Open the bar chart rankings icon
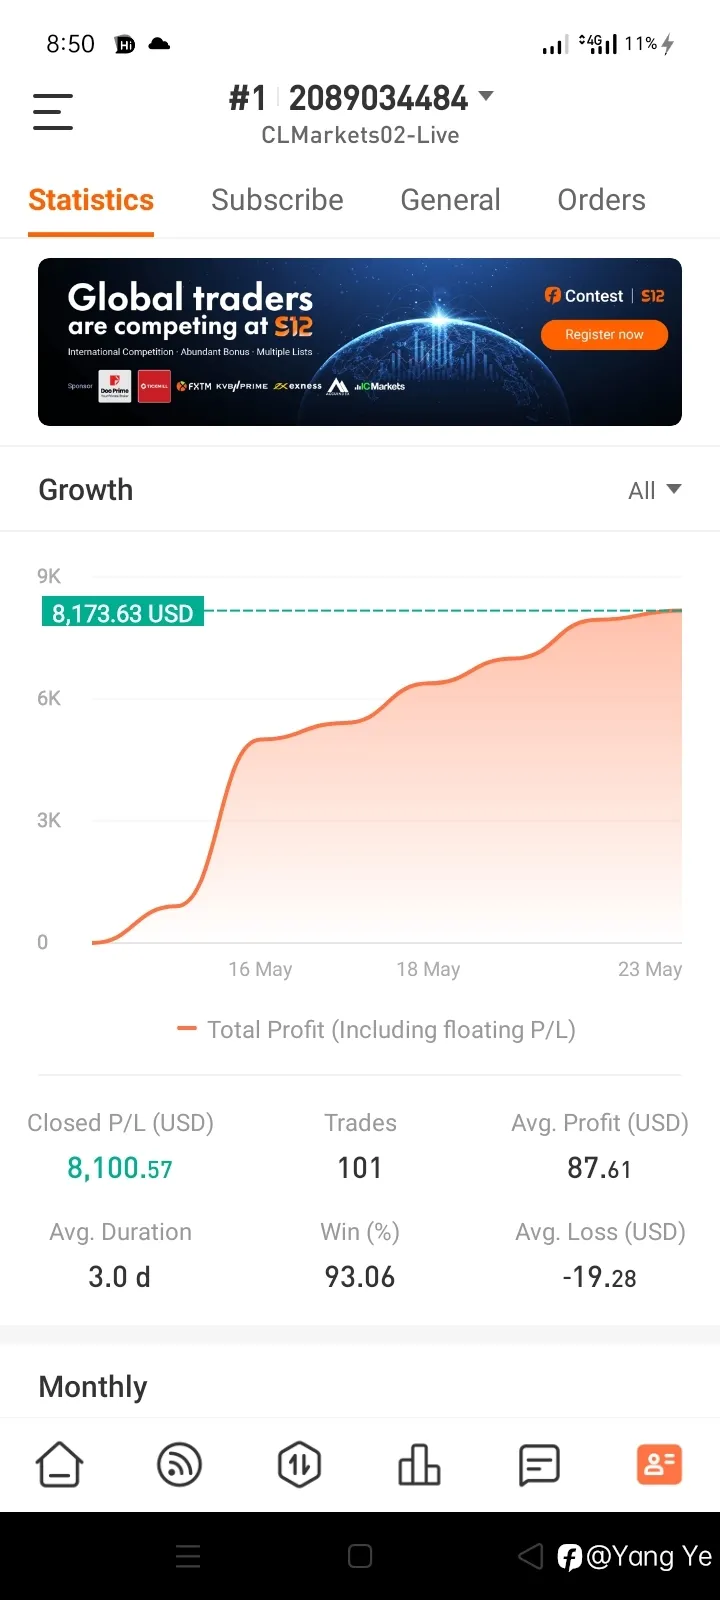The width and height of the screenshot is (720, 1600). click(x=419, y=1465)
